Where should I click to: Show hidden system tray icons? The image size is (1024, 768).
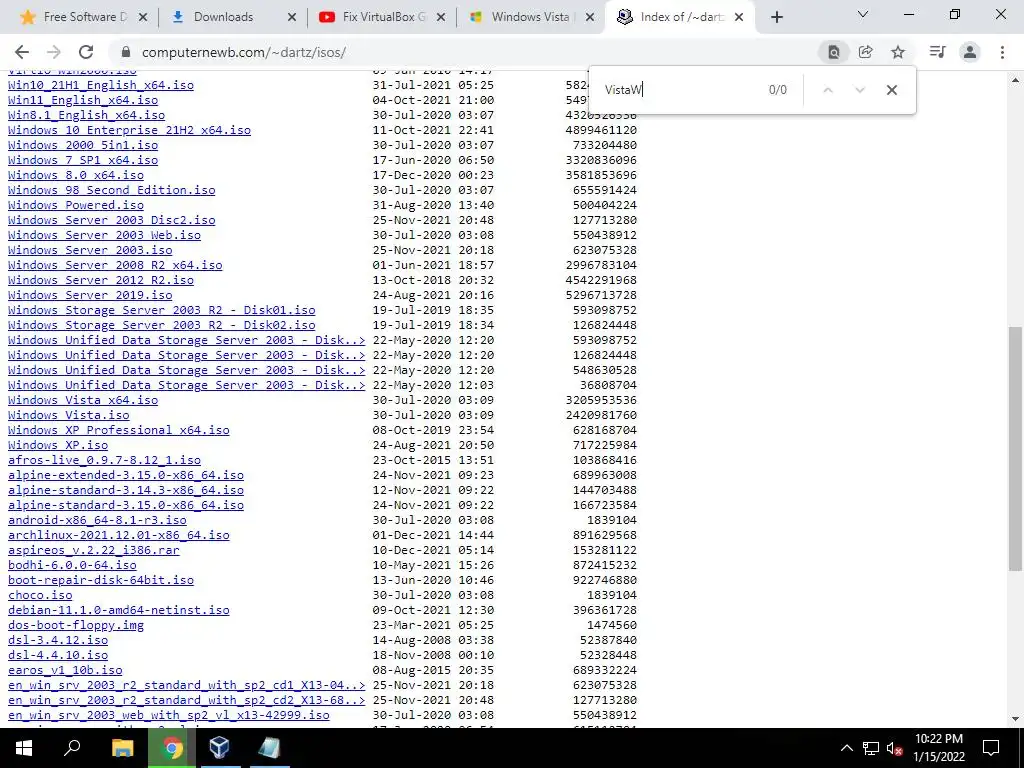pos(846,748)
